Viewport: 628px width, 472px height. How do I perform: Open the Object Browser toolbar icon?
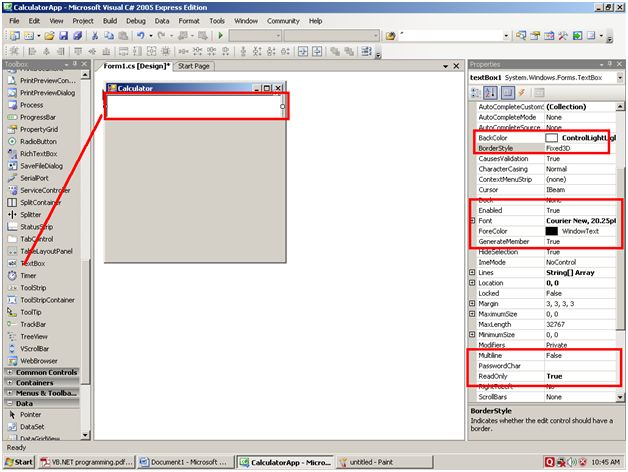coord(549,36)
